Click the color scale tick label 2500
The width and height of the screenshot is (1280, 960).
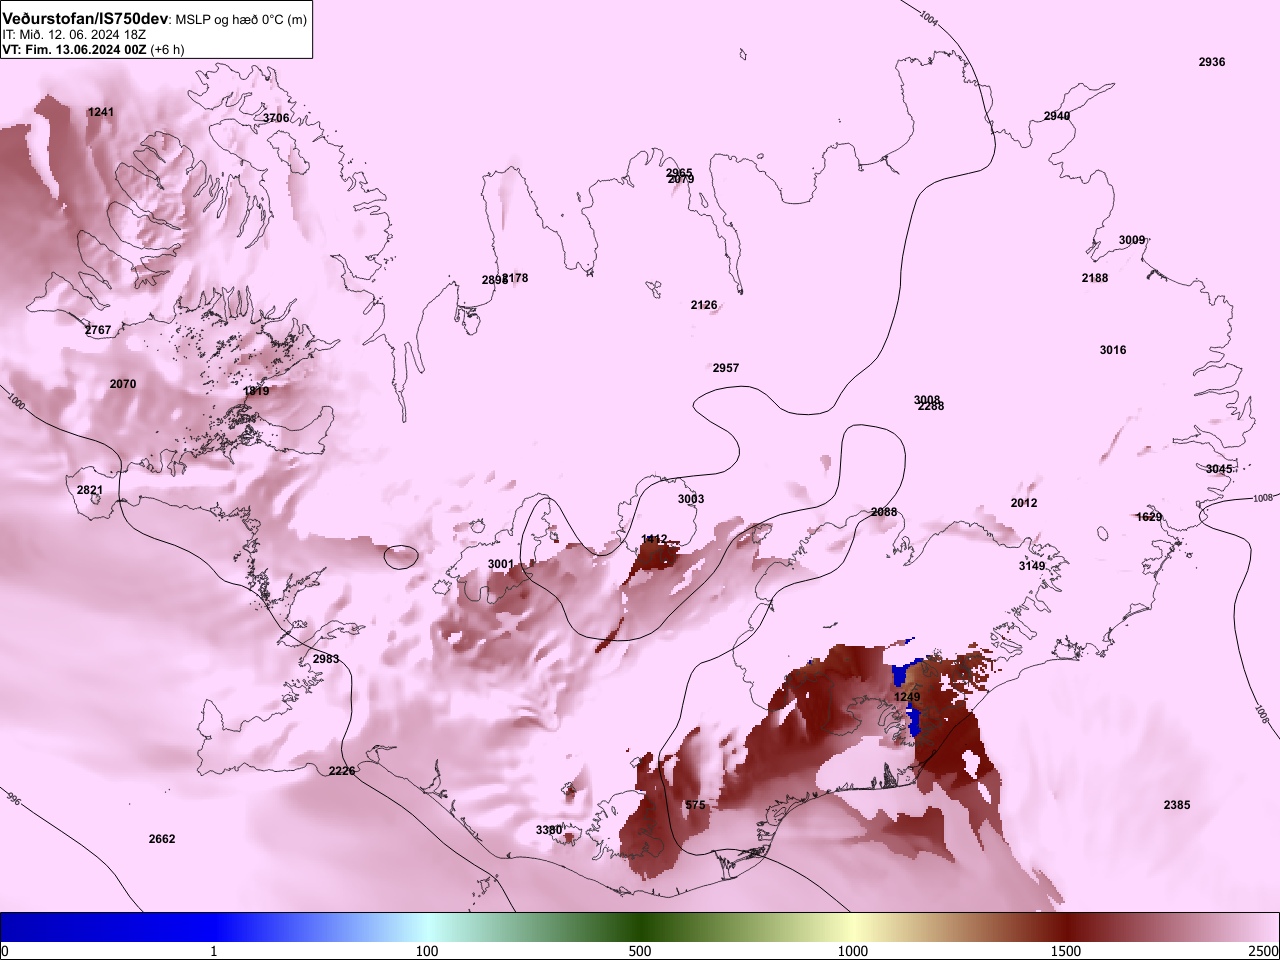(1264, 951)
